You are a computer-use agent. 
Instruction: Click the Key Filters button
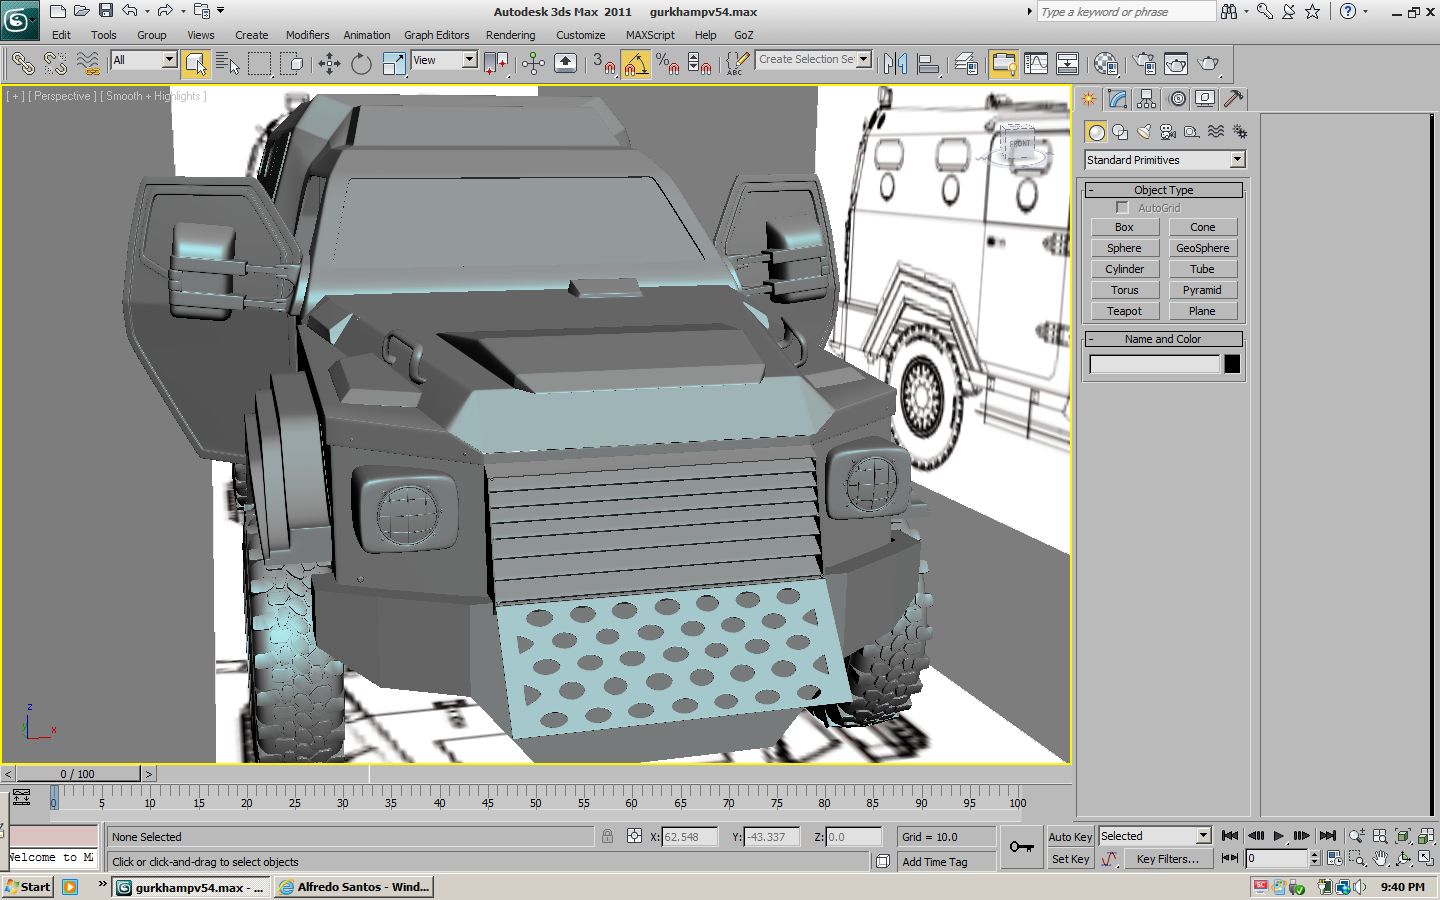coord(1167,859)
